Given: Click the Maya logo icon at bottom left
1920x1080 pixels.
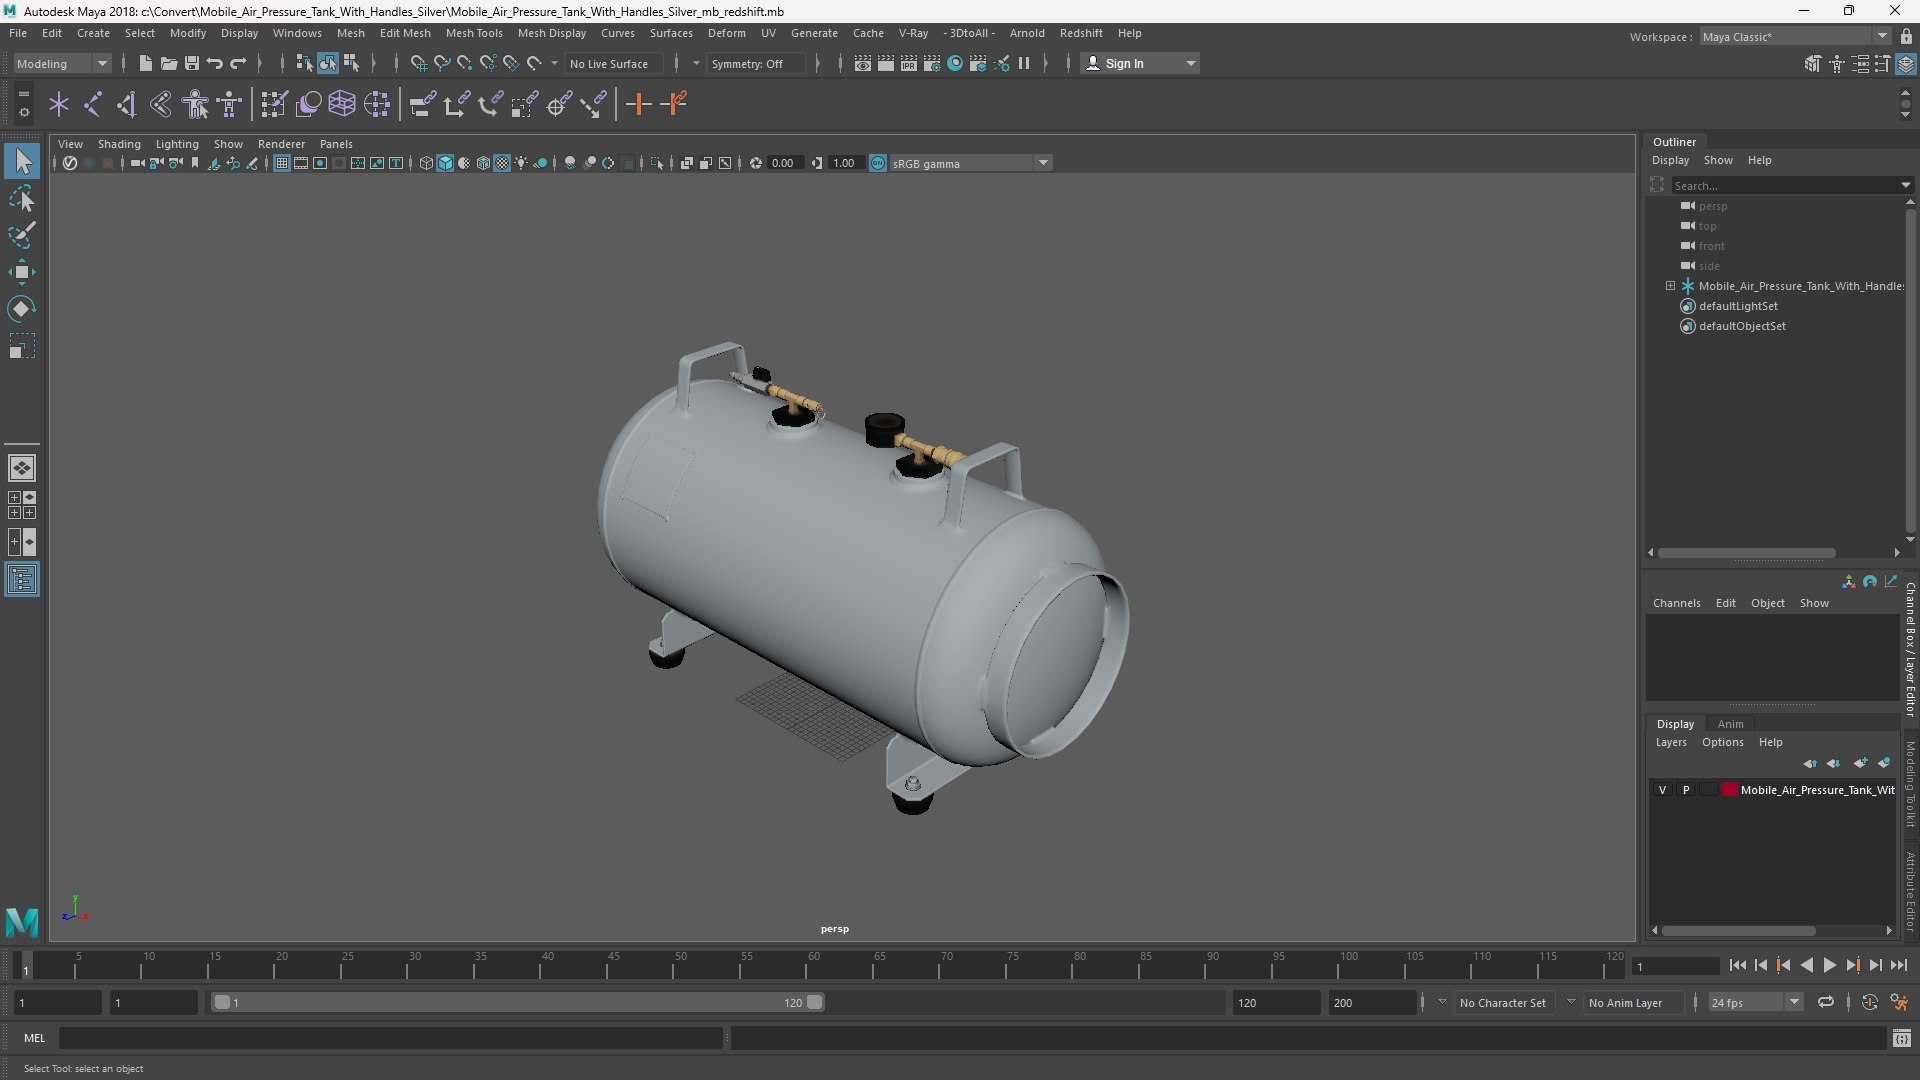Looking at the screenshot, I should click(x=22, y=921).
